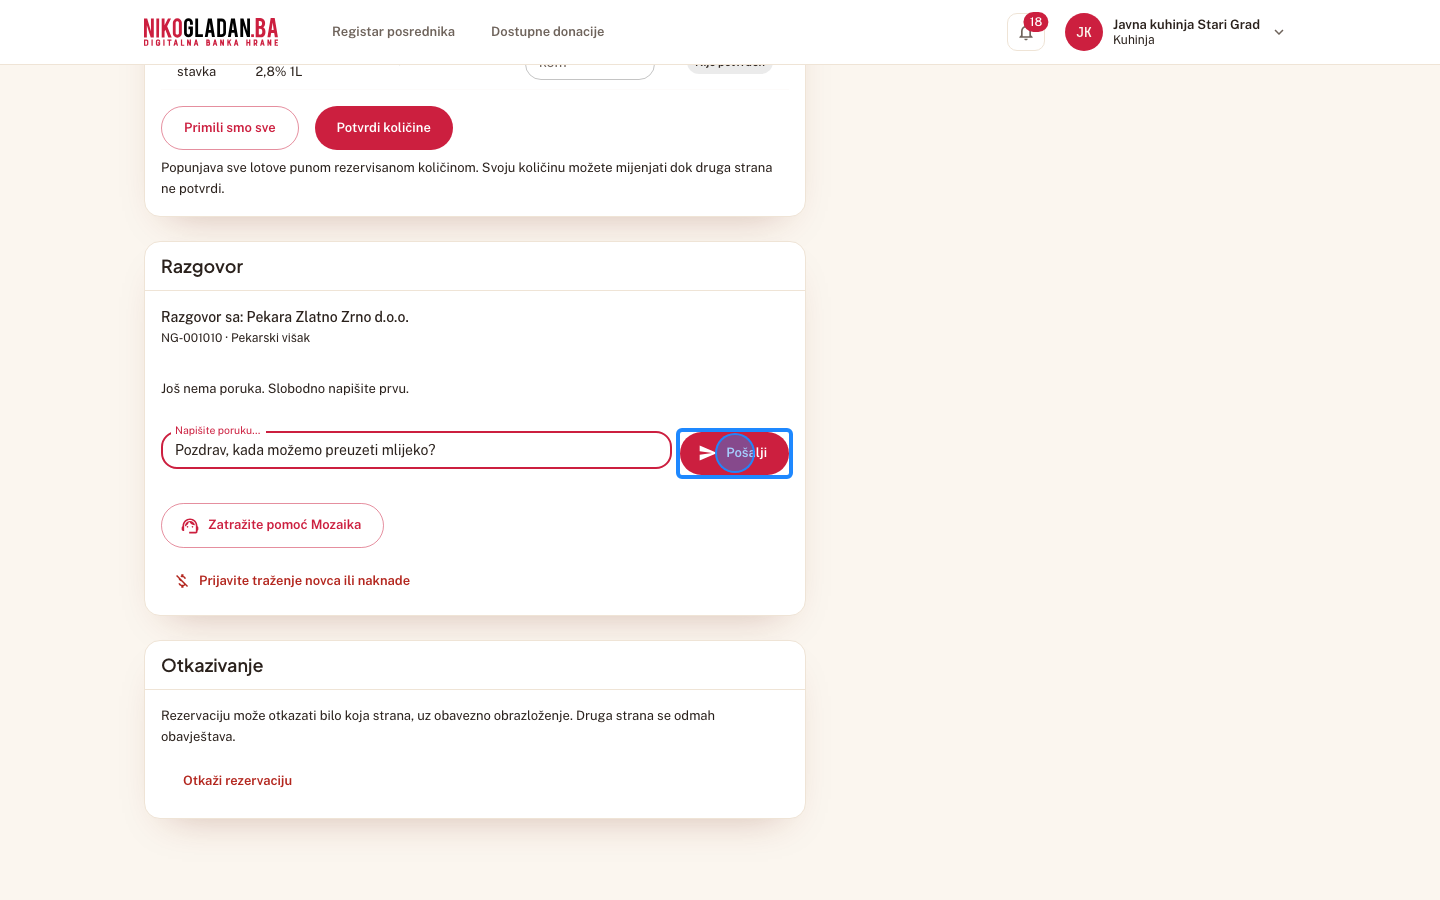Open the Registar posrednika page

point(393,32)
